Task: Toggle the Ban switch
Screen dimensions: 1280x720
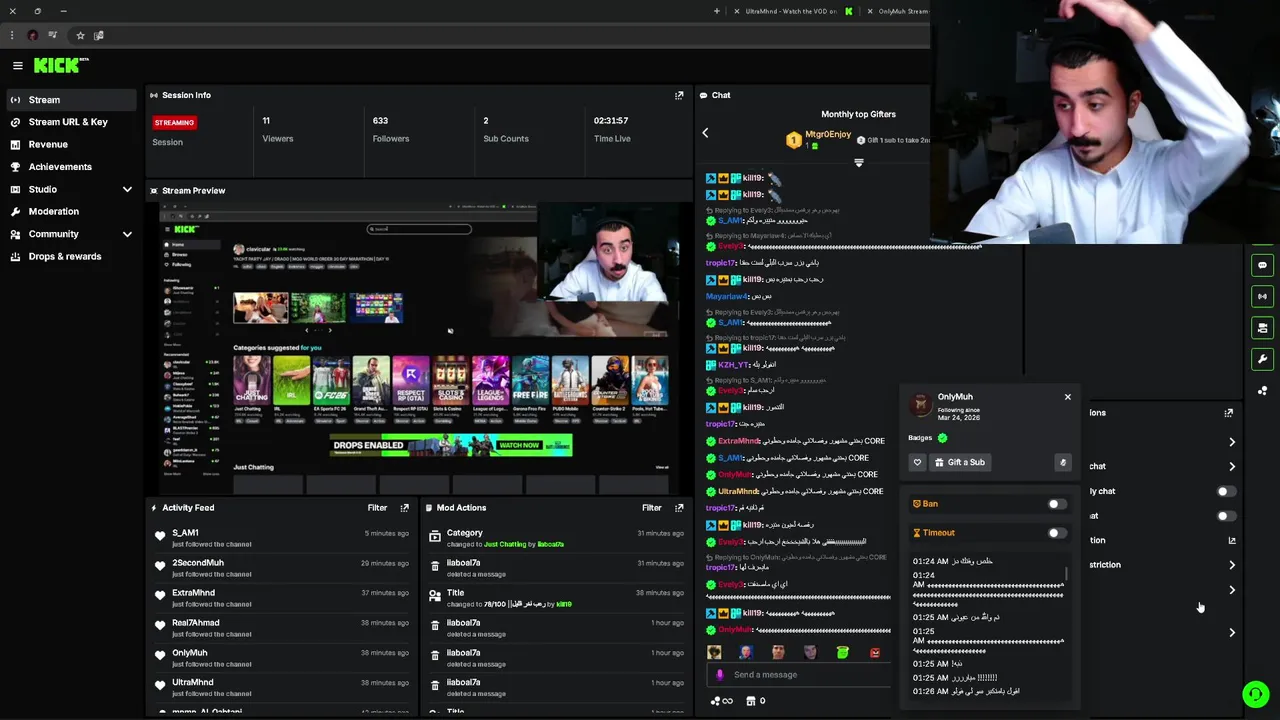Action: point(1056,504)
